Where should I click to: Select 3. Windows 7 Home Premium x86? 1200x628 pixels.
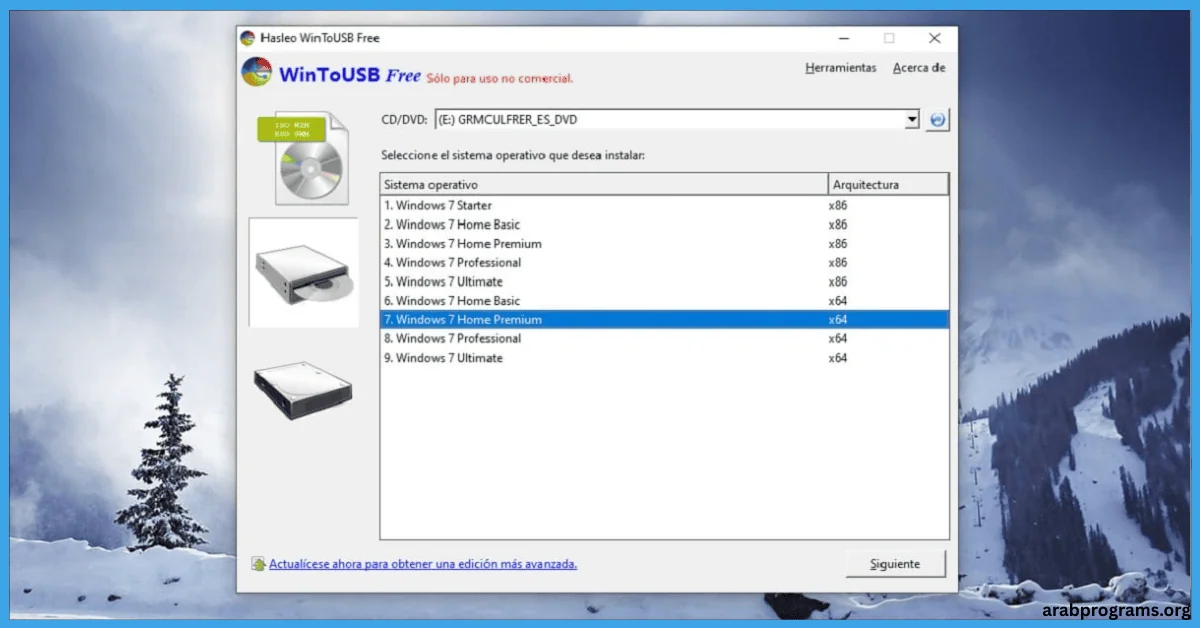click(664, 244)
